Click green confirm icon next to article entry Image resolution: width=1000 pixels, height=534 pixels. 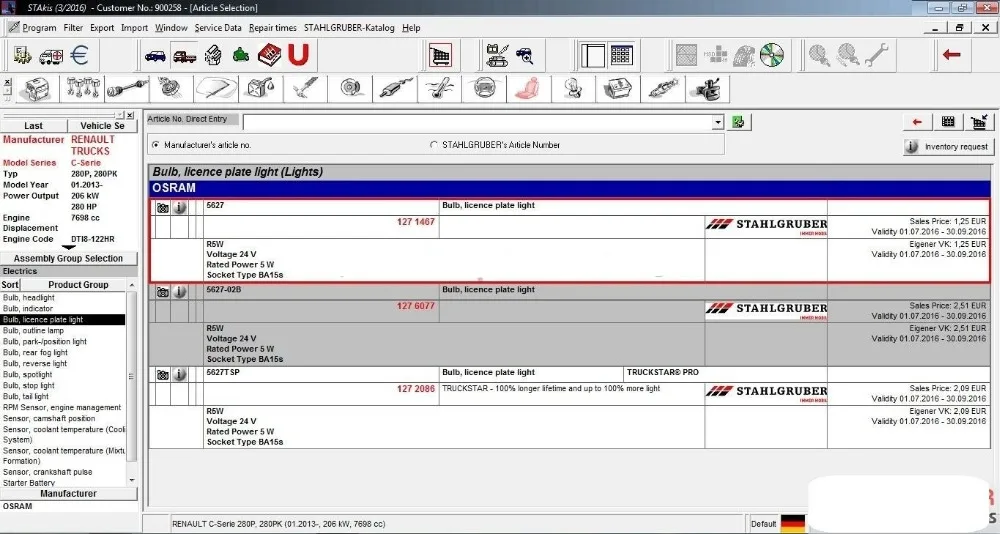(739, 122)
